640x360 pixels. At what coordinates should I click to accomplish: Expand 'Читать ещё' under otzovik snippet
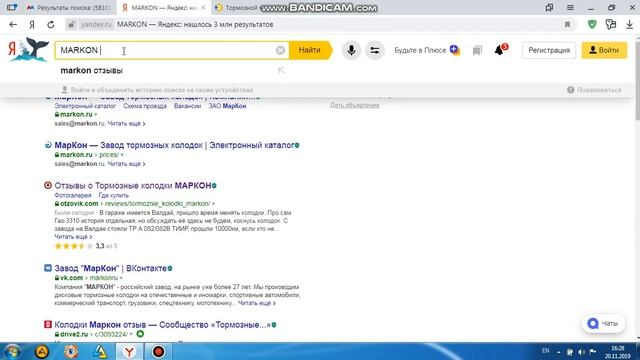coord(73,237)
